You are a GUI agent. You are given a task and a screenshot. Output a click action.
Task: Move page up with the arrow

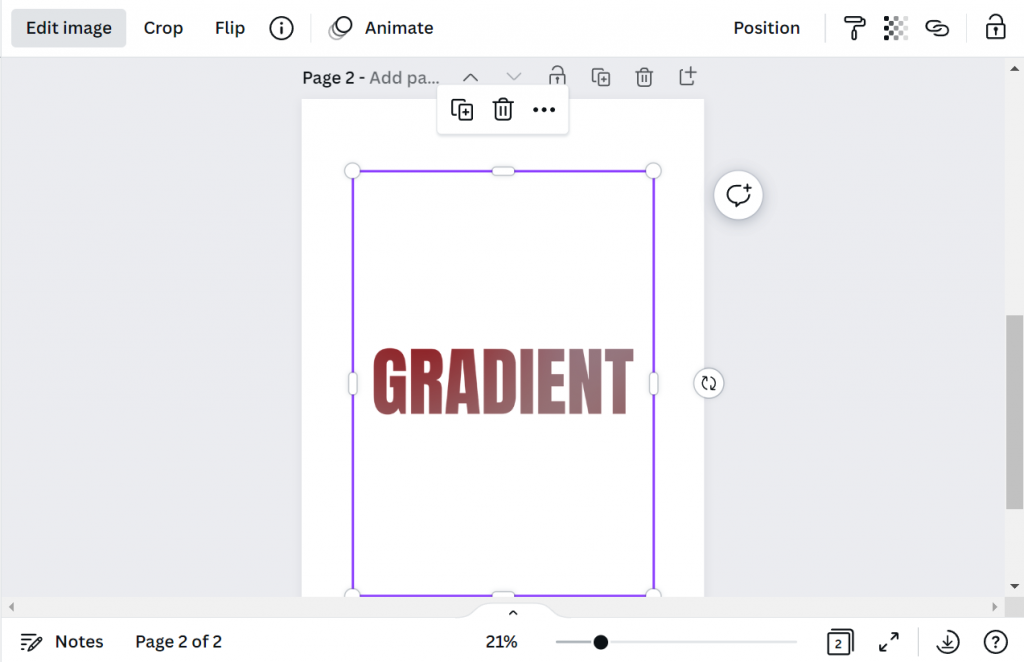470,76
